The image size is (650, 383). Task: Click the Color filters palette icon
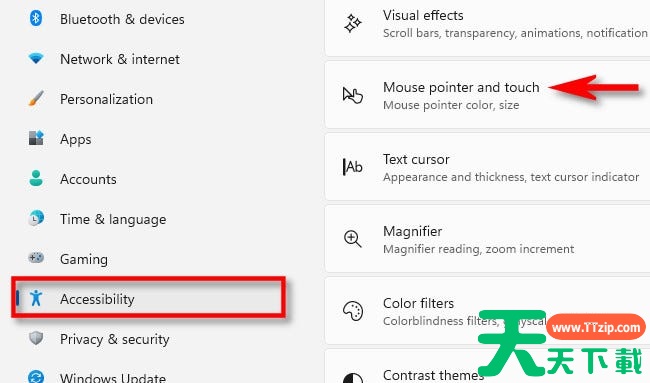tap(353, 311)
